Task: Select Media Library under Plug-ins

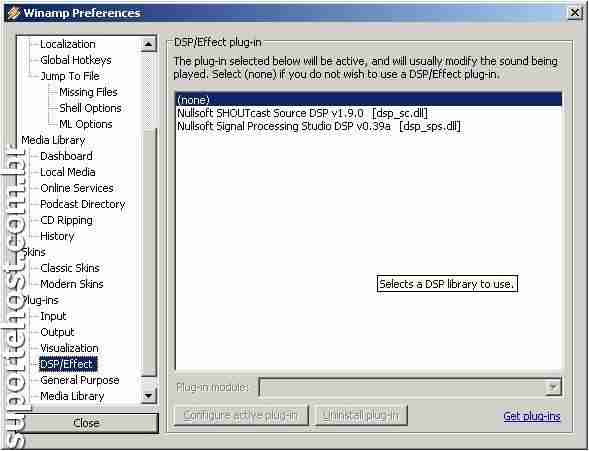Action: click(72, 397)
